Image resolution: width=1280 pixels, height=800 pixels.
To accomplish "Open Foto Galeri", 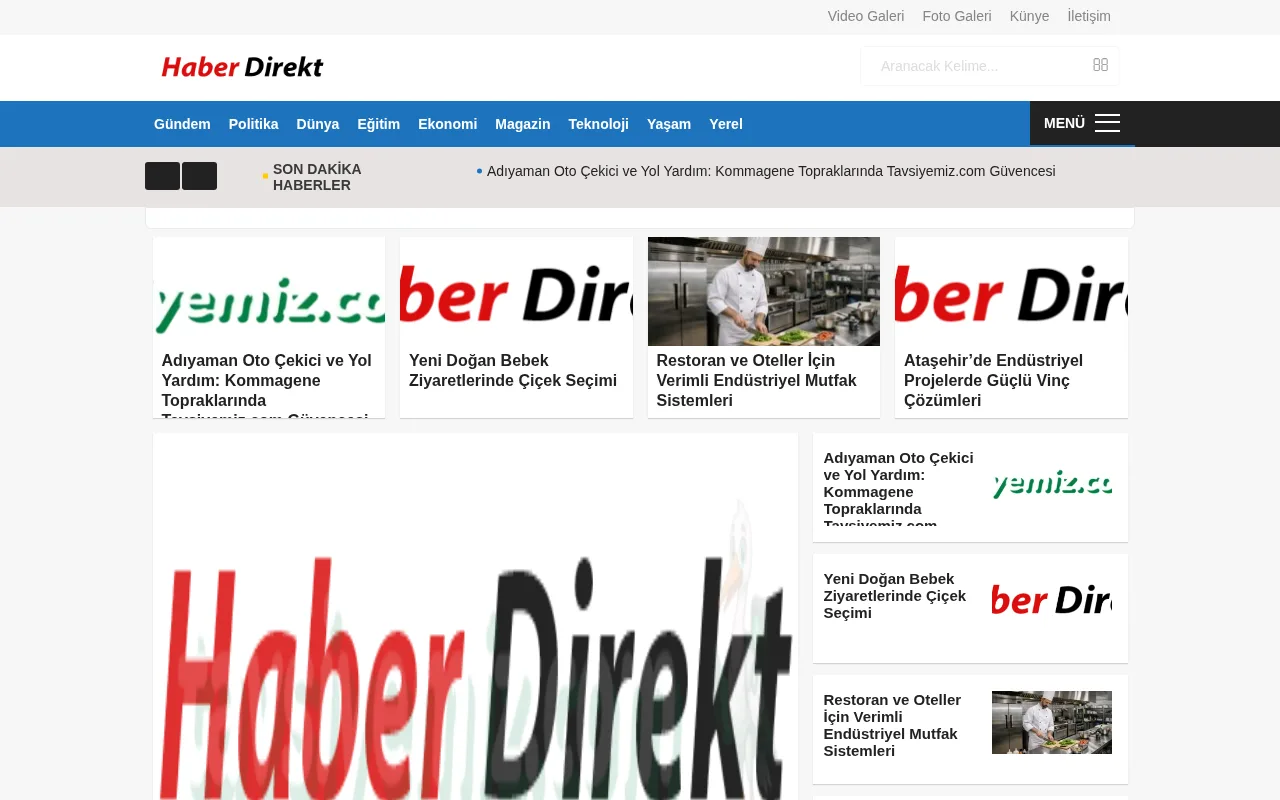I will 956,16.
